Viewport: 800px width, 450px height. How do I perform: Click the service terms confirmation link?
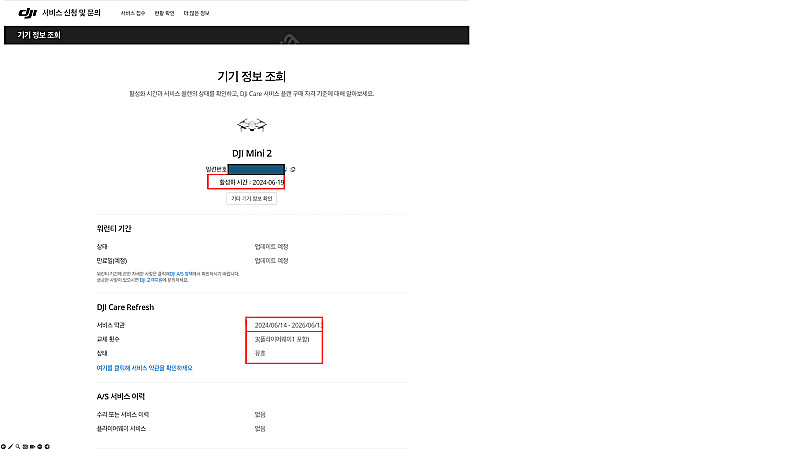tap(144, 368)
